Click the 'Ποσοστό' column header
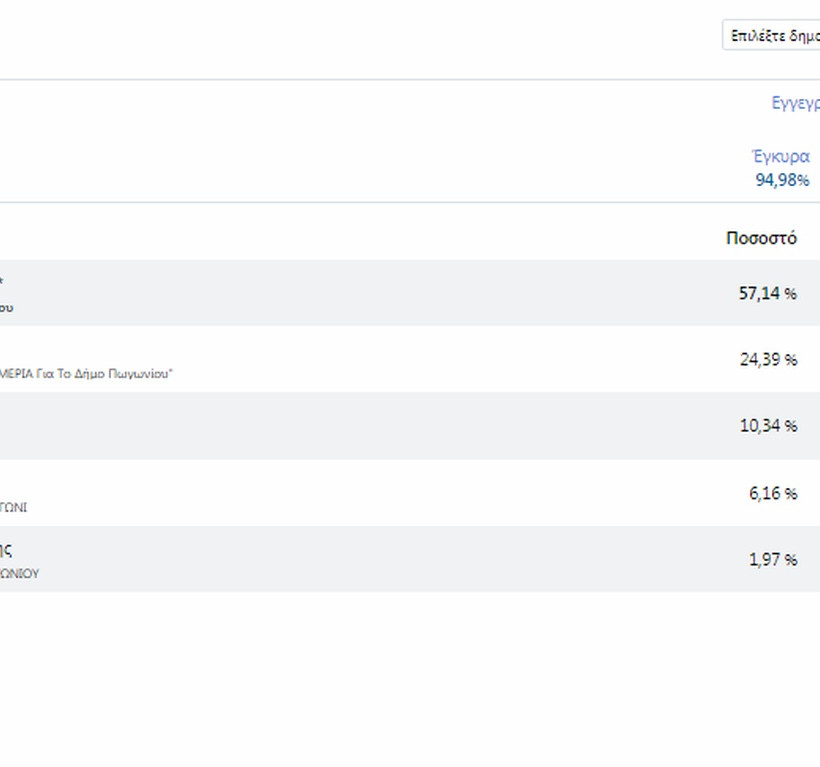 (x=761, y=238)
